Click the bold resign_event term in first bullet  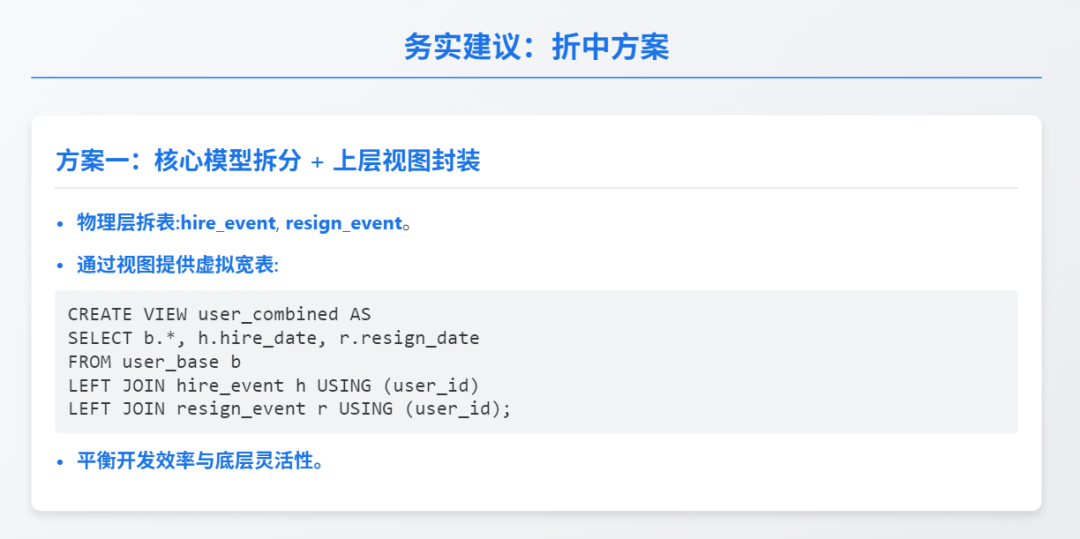[x=343, y=223]
